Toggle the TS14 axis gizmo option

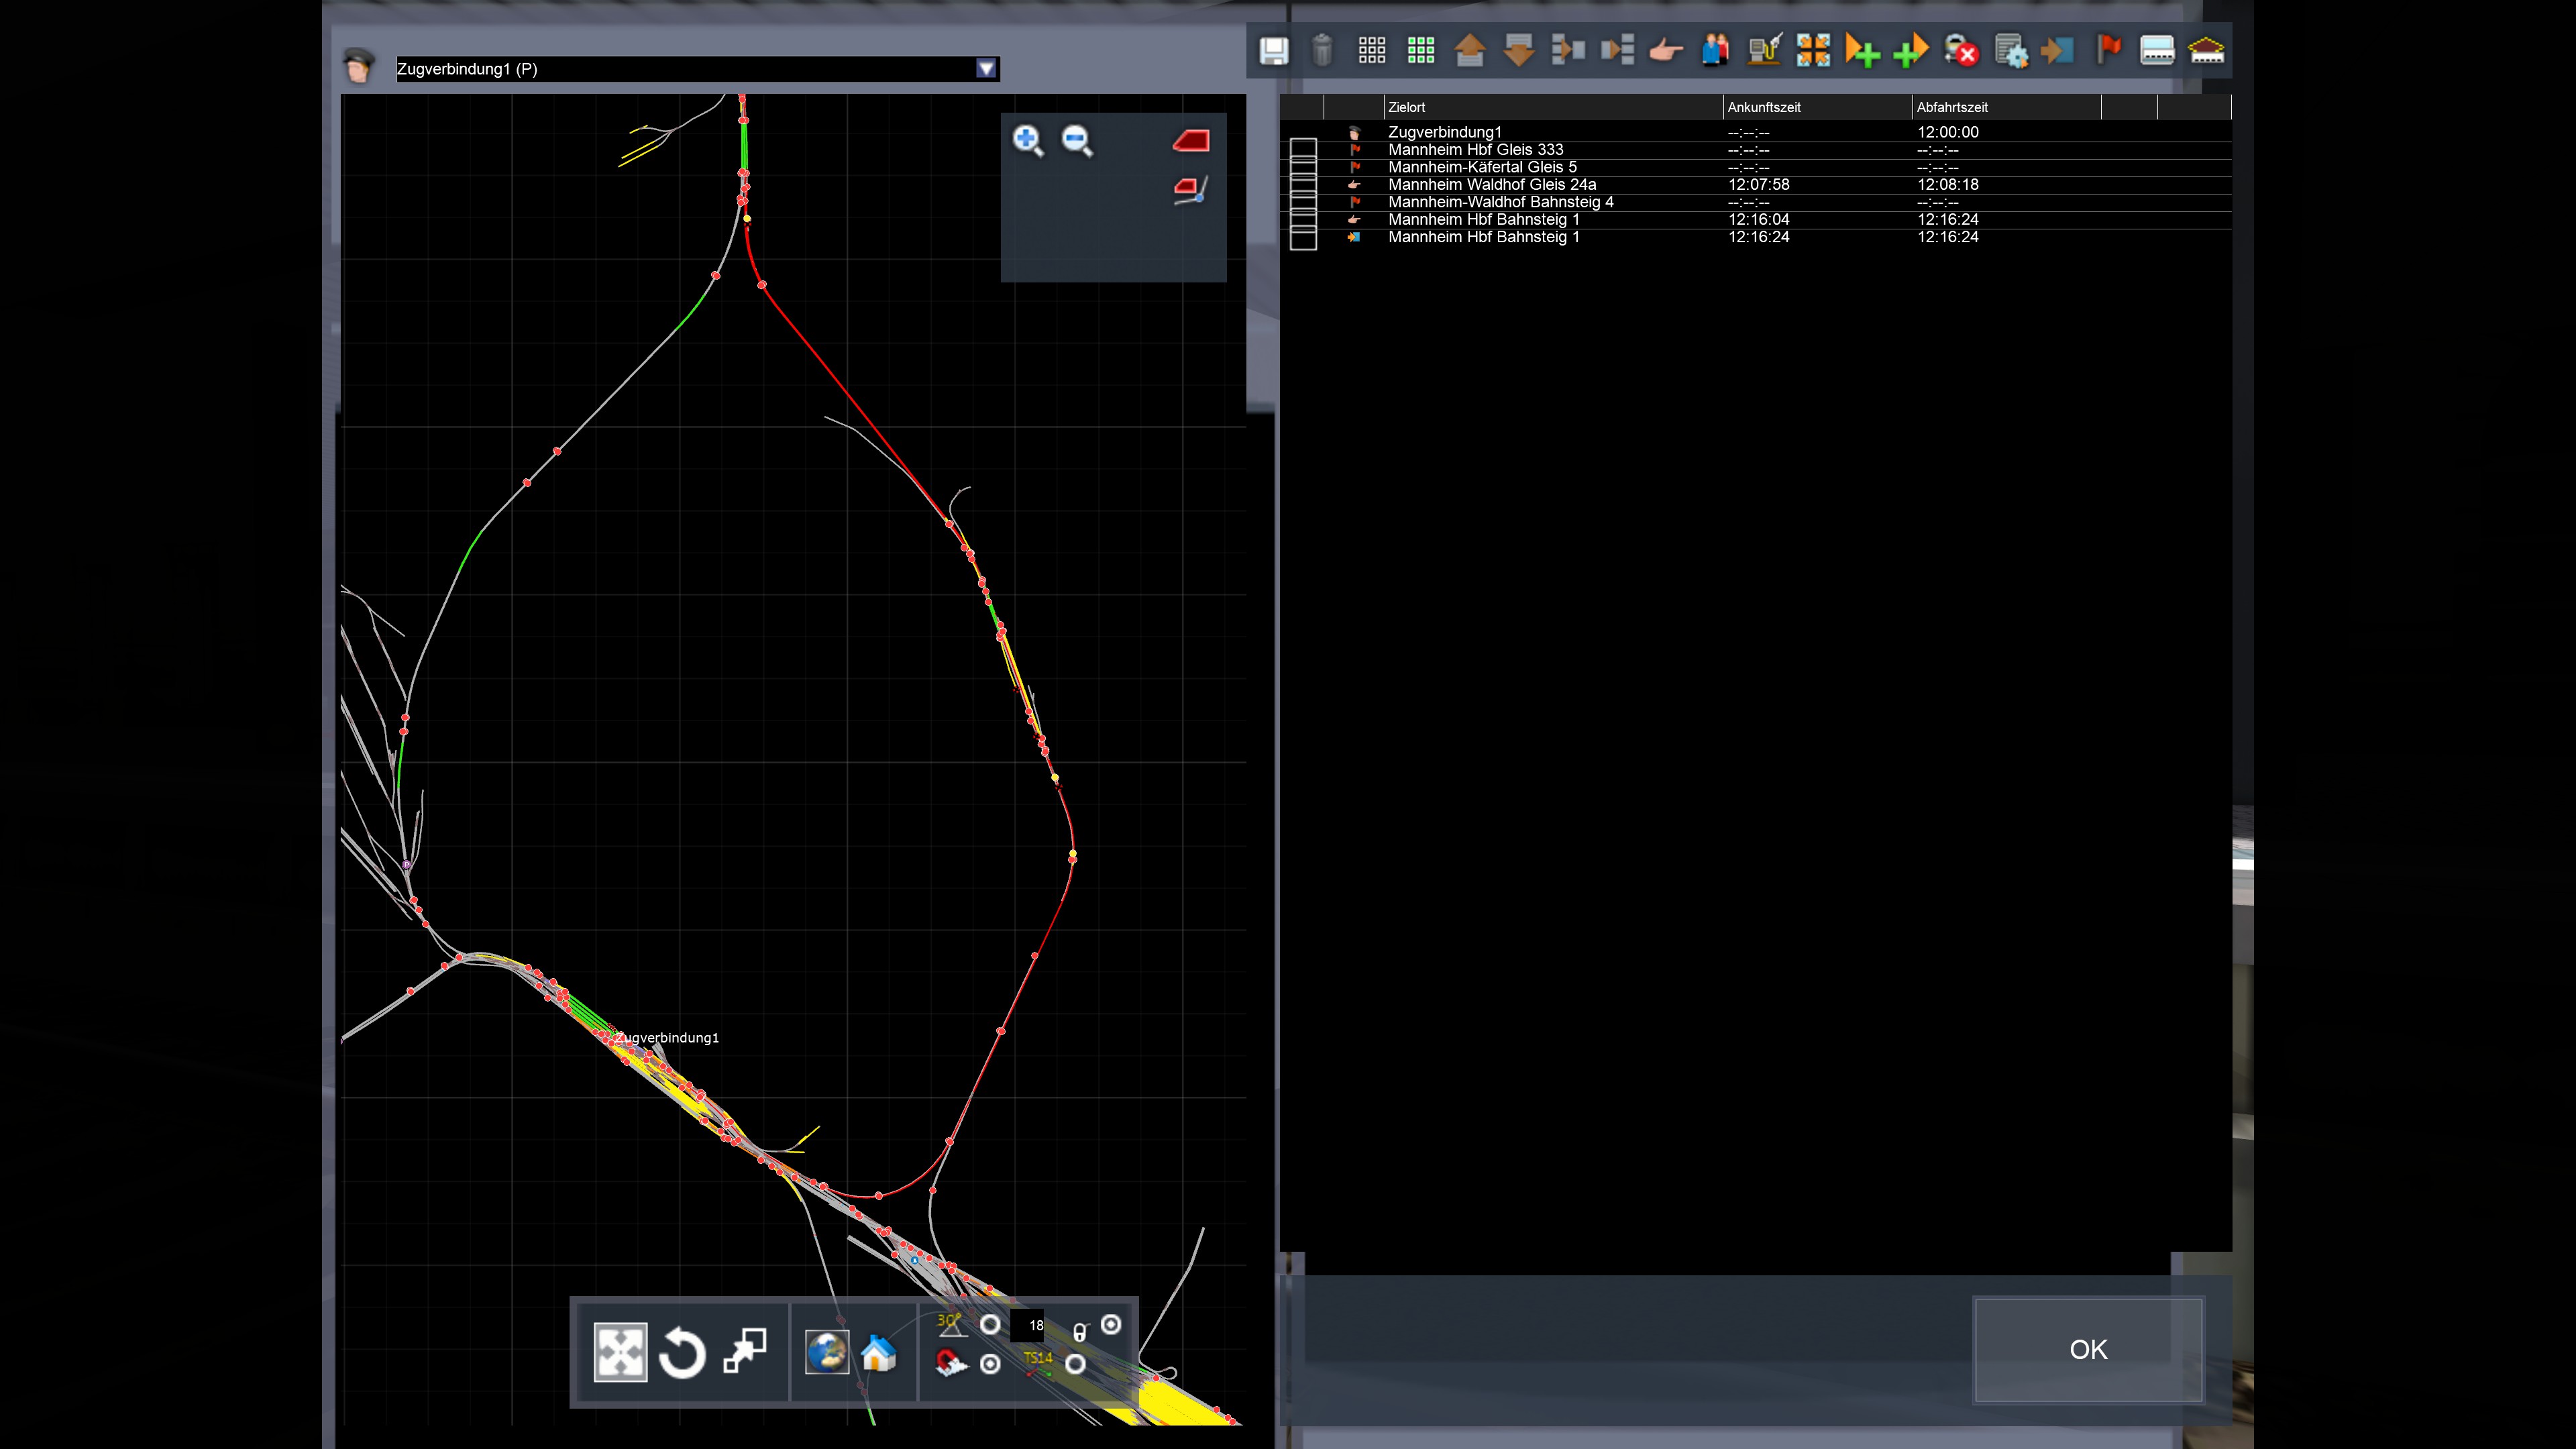point(1076,1364)
